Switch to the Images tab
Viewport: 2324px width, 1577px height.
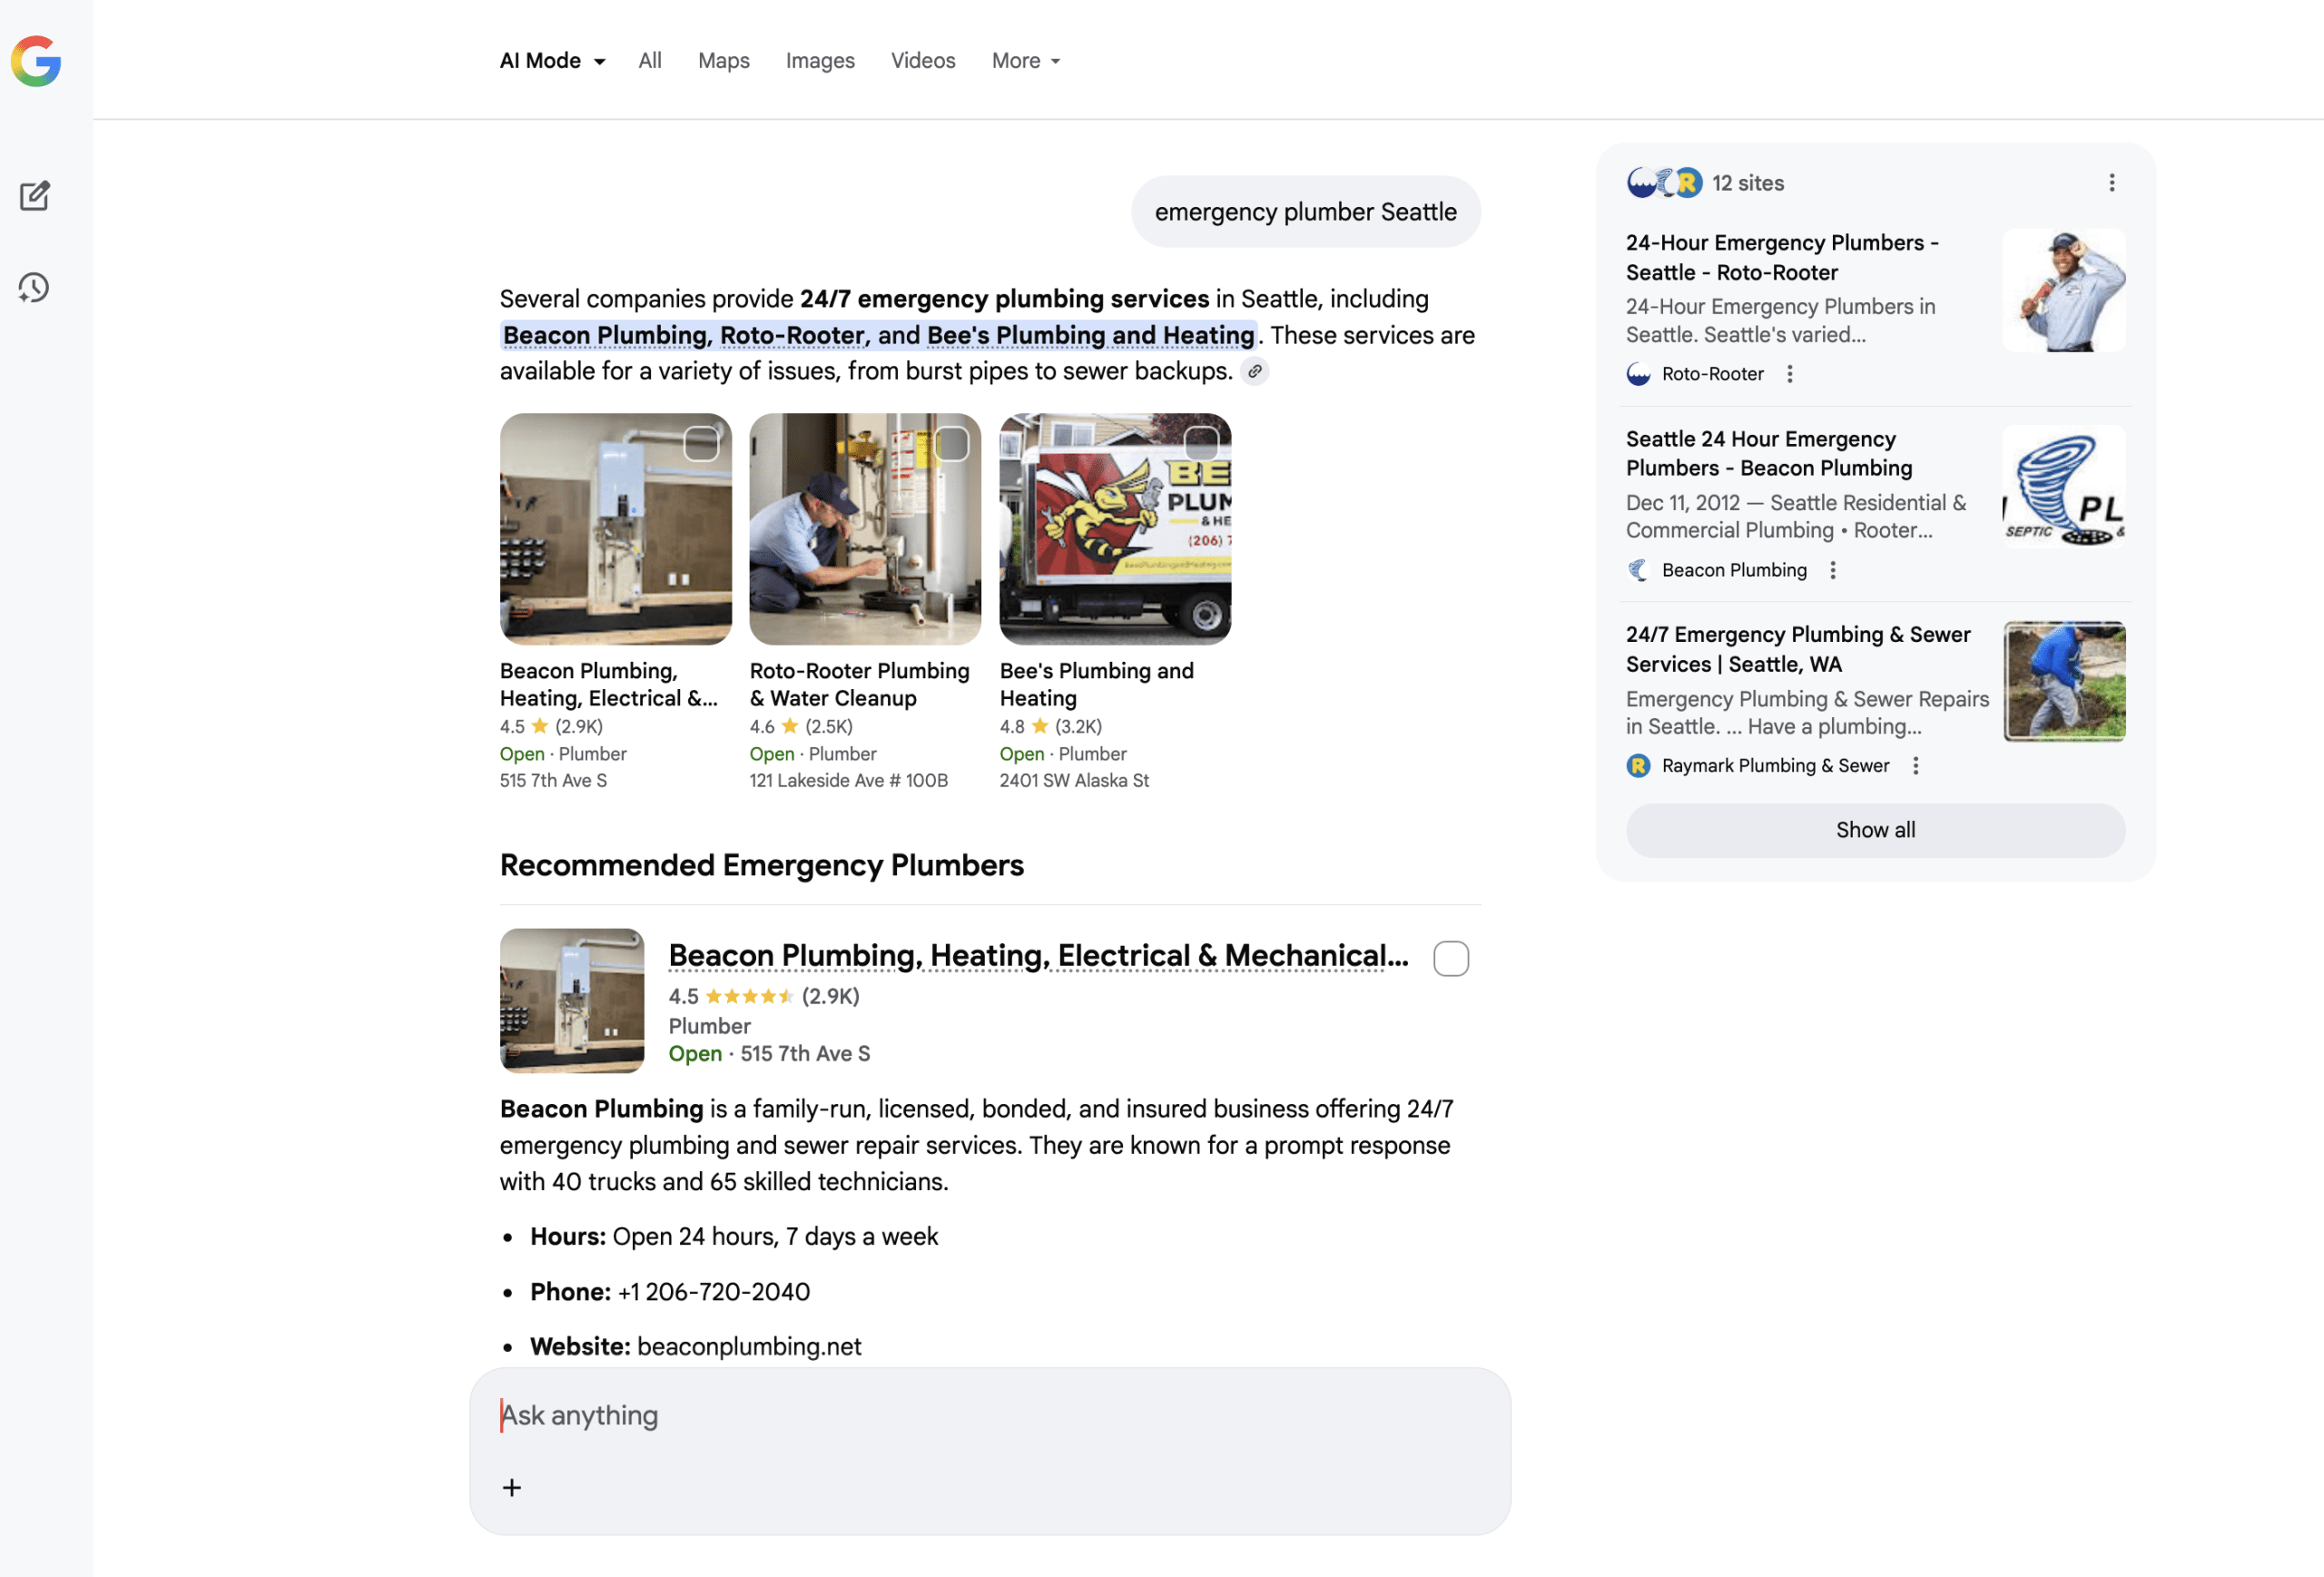819,61
